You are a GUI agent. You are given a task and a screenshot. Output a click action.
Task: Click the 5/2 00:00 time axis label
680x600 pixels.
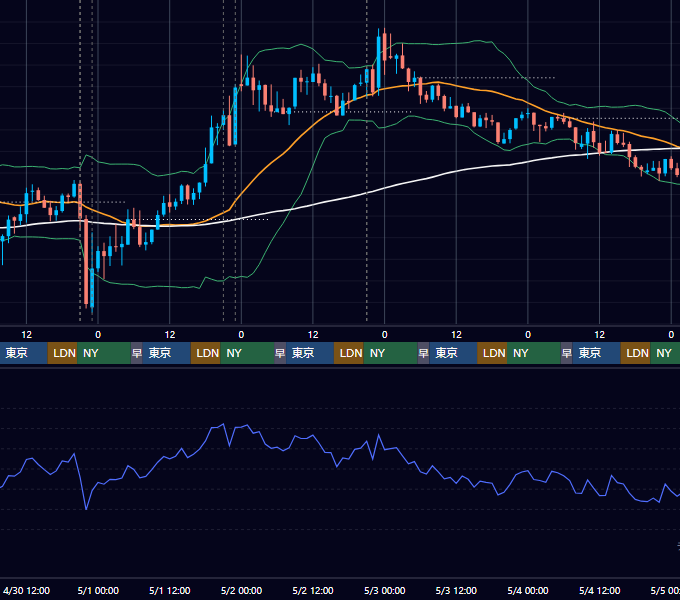(x=241, y=590)
